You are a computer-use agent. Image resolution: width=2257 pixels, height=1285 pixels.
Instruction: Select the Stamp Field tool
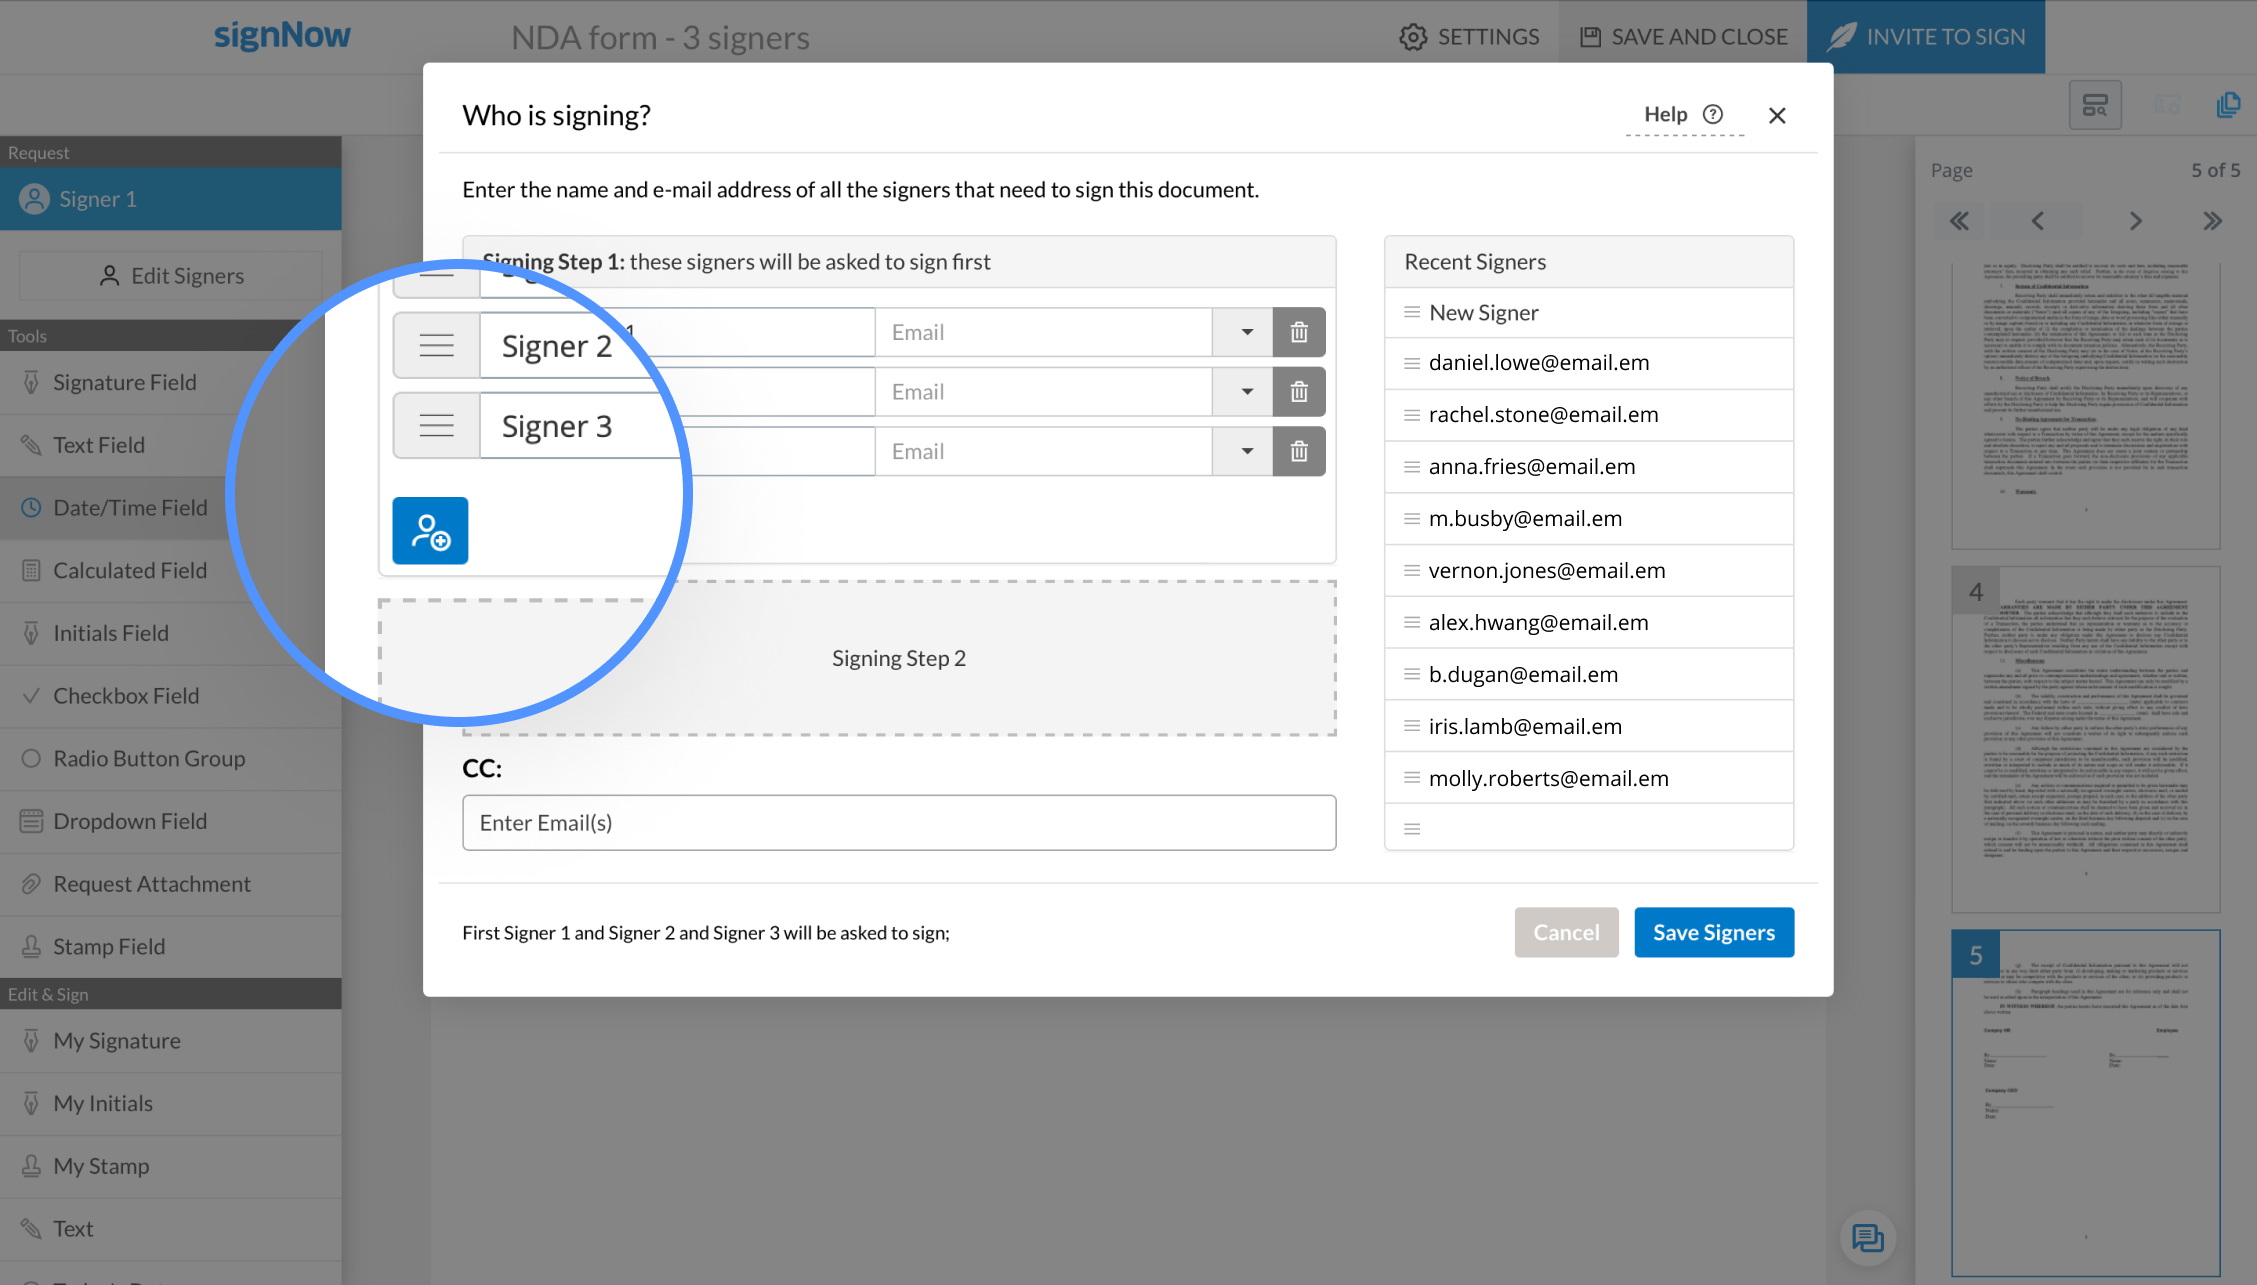(110, 946)
